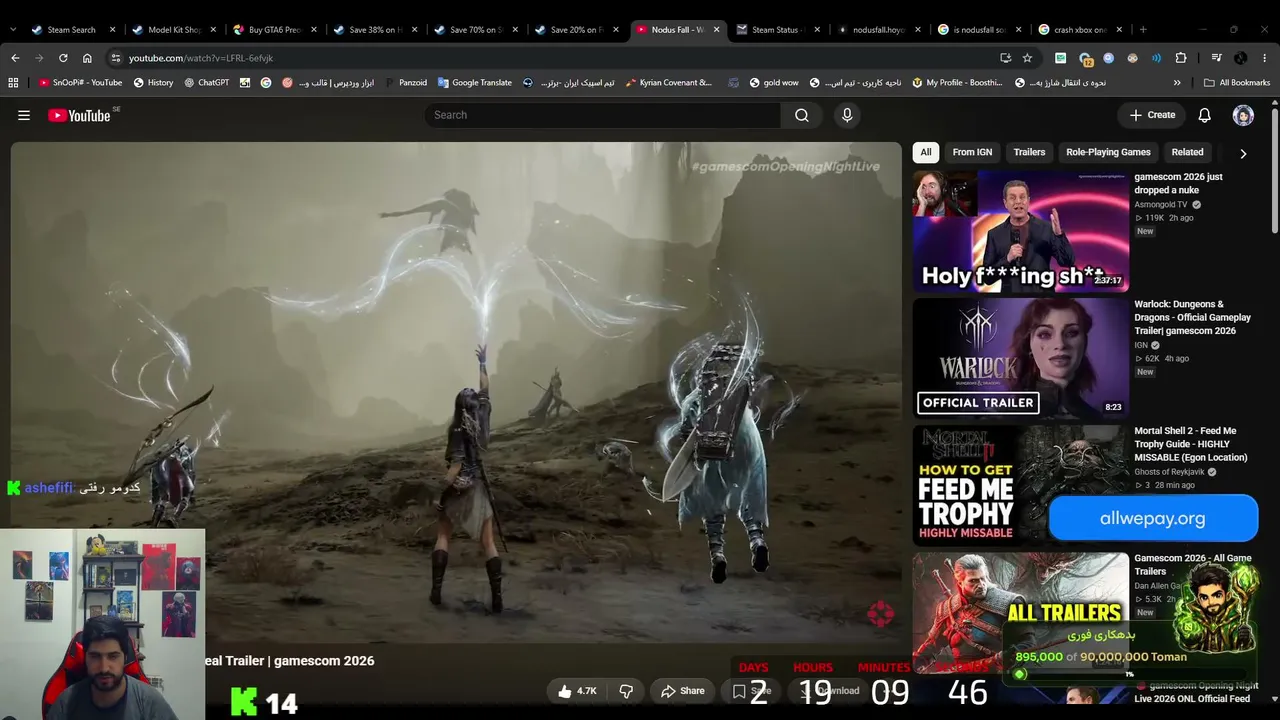Like the video with 4.7K likes
This screenshot has width=1280, height=720.
577,691
